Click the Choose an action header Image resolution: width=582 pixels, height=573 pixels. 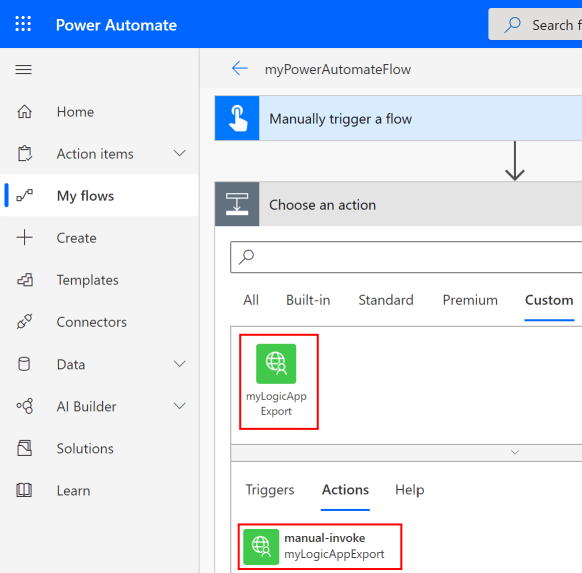click(398, 204)
